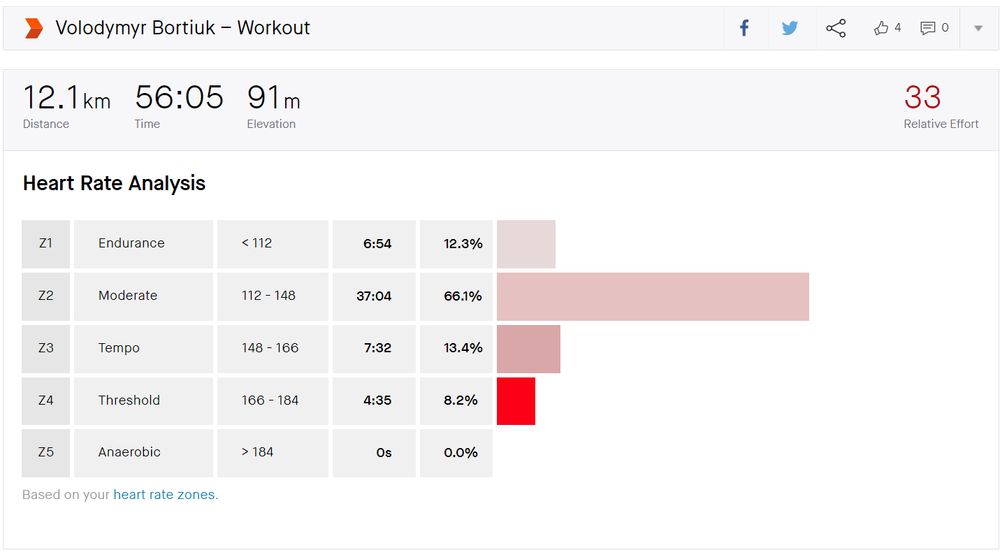Open the share options icon
1000x555 pixels.
(835, 28)
